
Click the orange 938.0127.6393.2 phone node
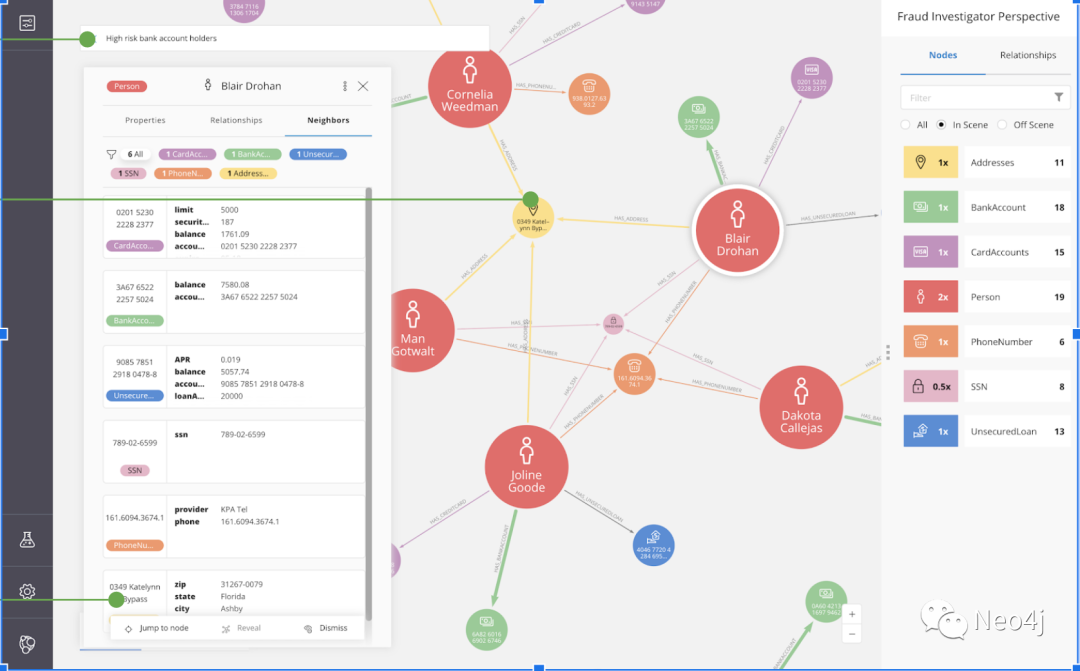point(589,94)
